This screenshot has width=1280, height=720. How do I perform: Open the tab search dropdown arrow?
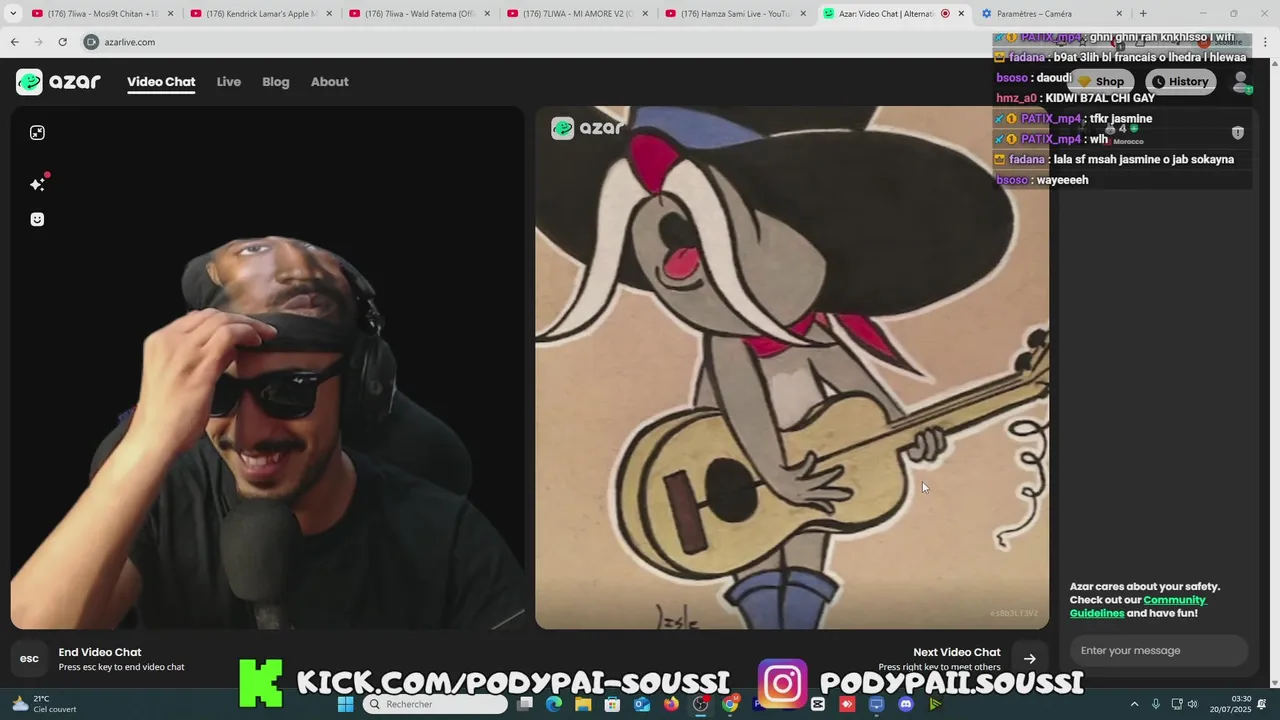pyautogui.click(x=13, y=14)
